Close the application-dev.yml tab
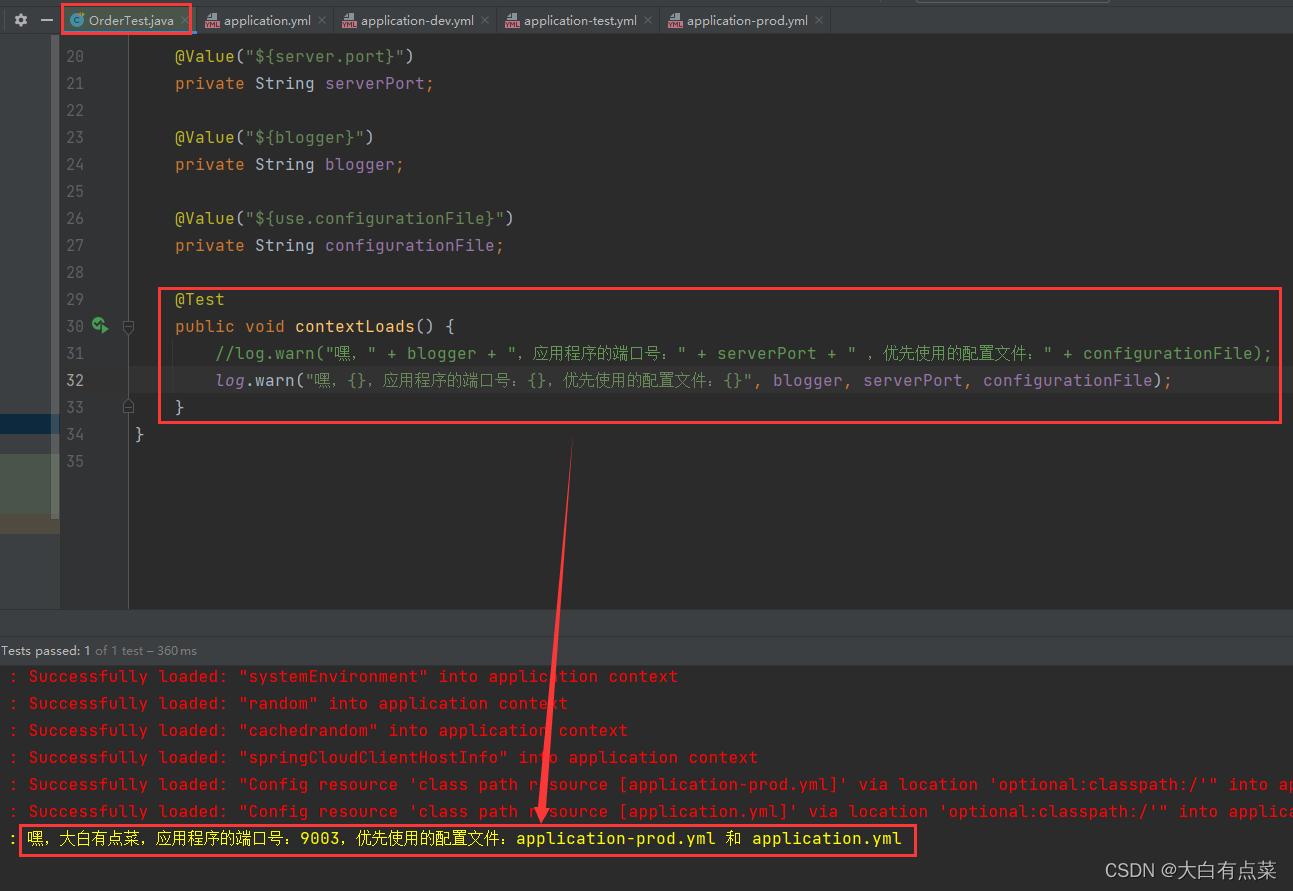Viewport: 1293px width, 891px height. [x=485, y=20]
